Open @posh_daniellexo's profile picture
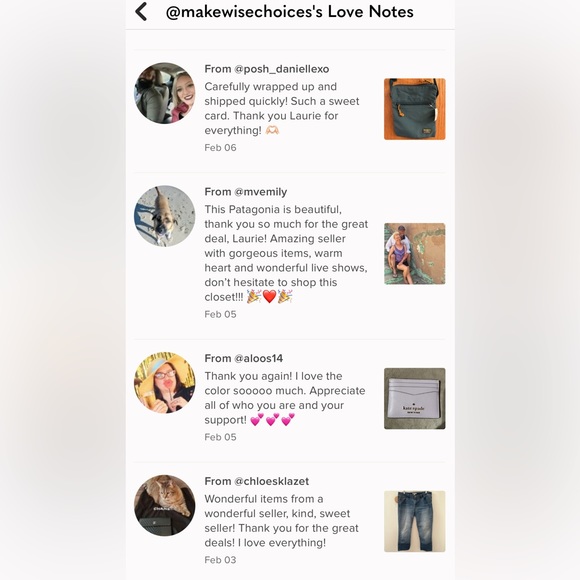 165,93
